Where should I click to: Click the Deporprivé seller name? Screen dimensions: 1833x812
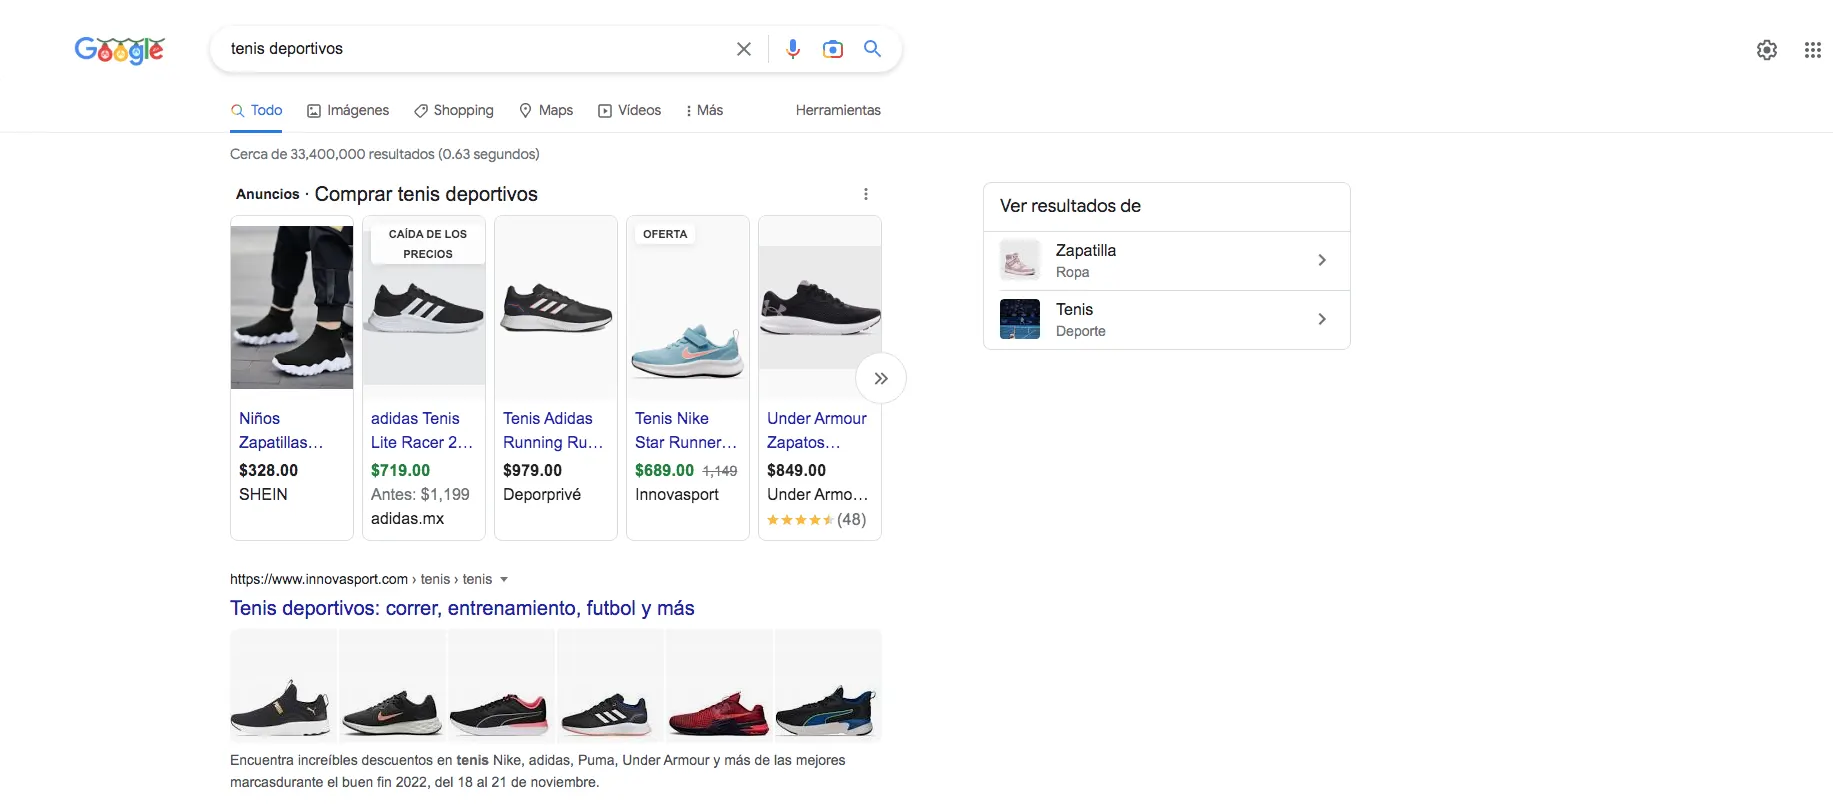coord(542,494)
